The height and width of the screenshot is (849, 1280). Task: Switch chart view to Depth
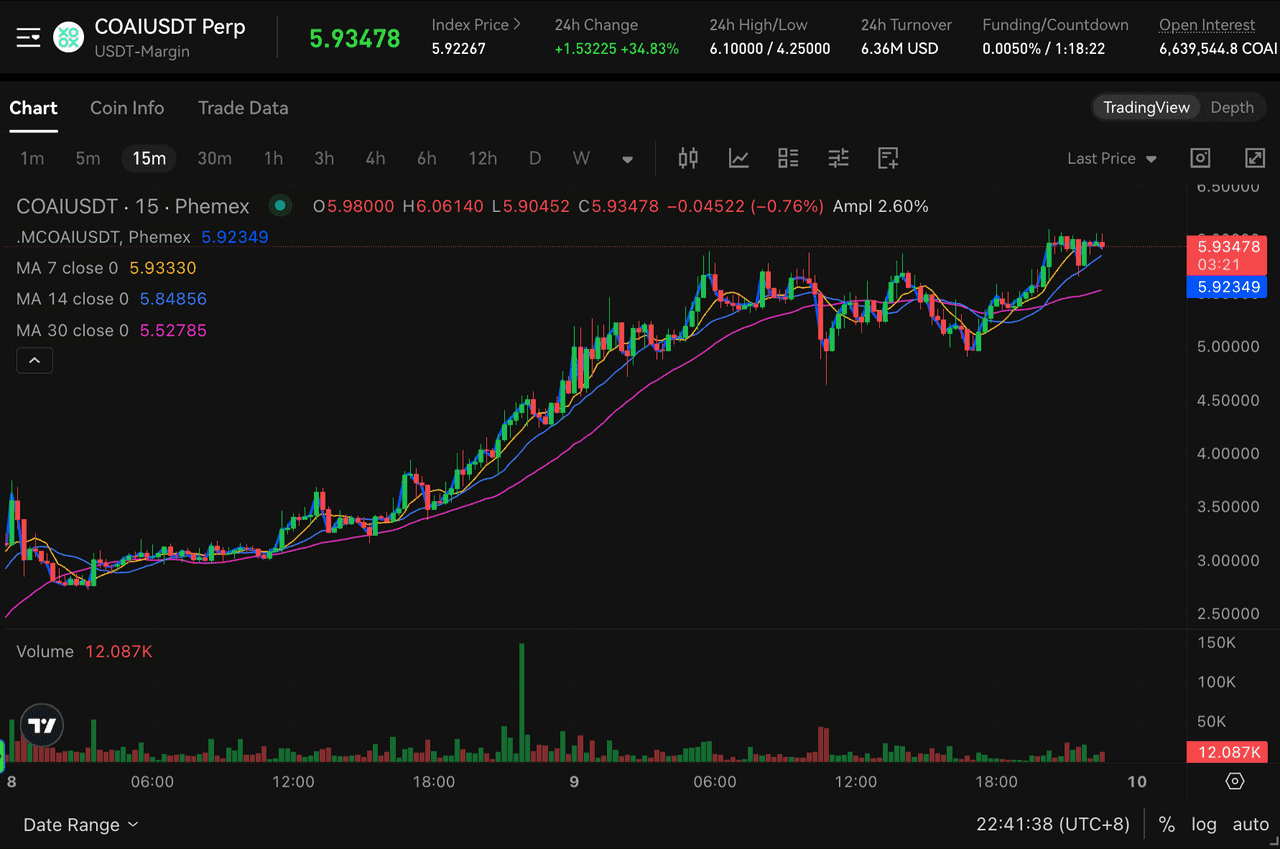[x=1232, y=107]
